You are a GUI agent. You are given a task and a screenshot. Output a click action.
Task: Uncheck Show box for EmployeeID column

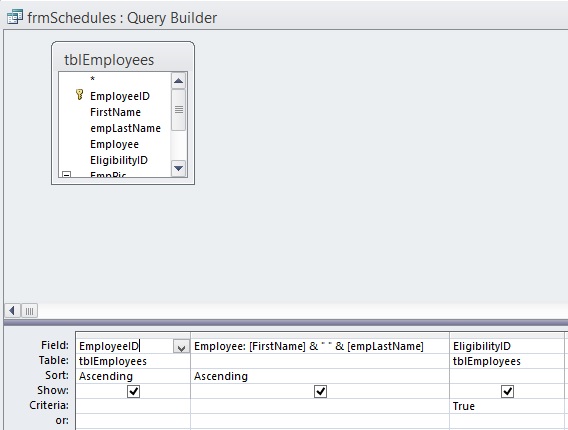[133, 391]
